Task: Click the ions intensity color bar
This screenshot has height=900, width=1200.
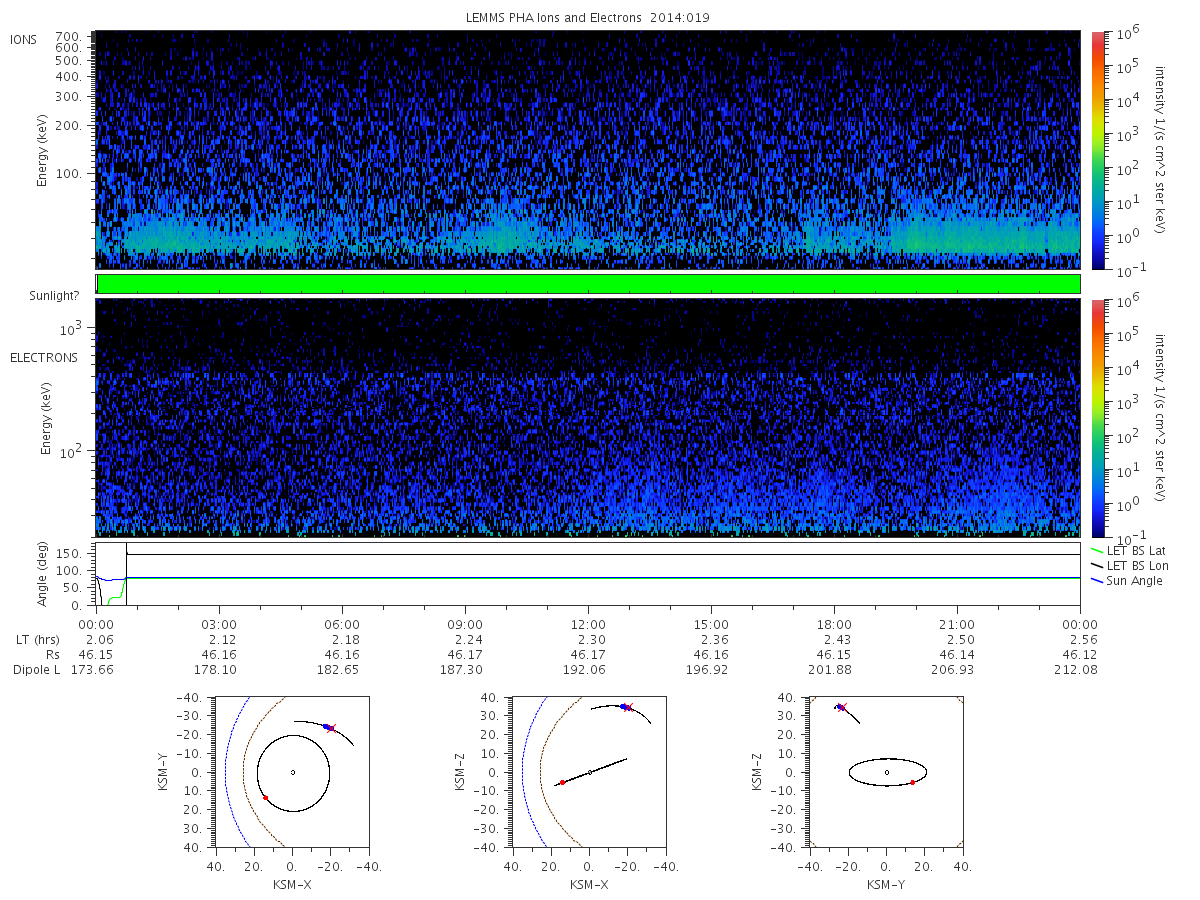Action: point(1097,150)
